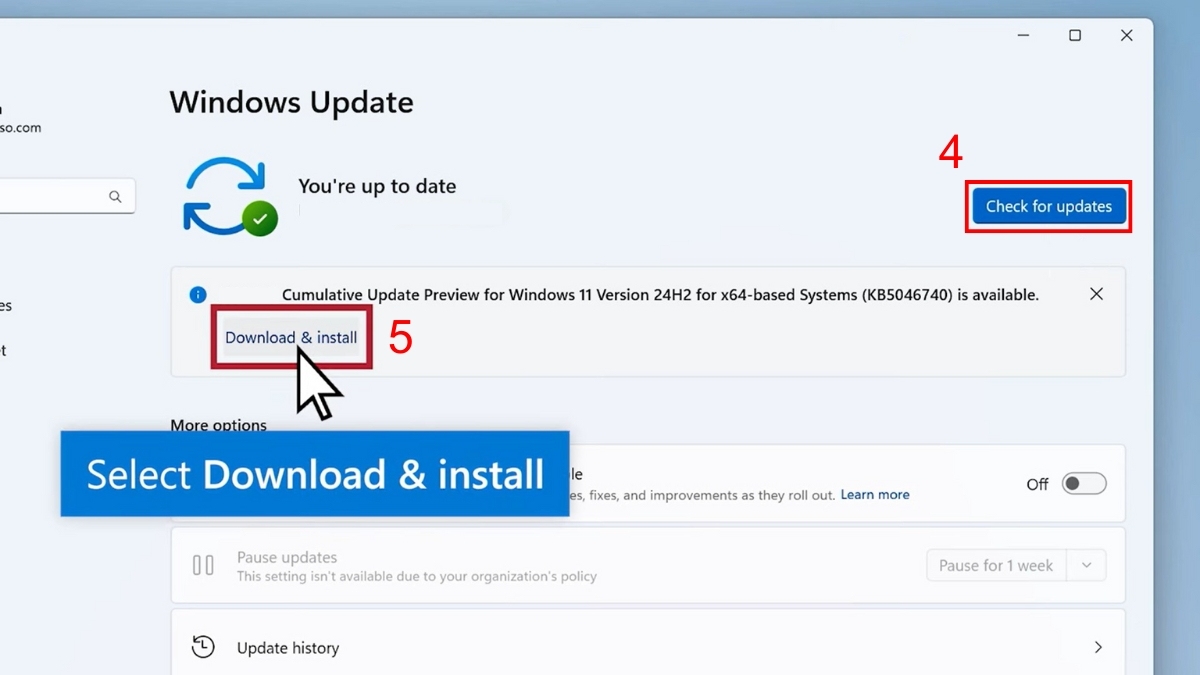1200x675 pixels.
Task: Select Download & install link
Action: pos(291,338)
